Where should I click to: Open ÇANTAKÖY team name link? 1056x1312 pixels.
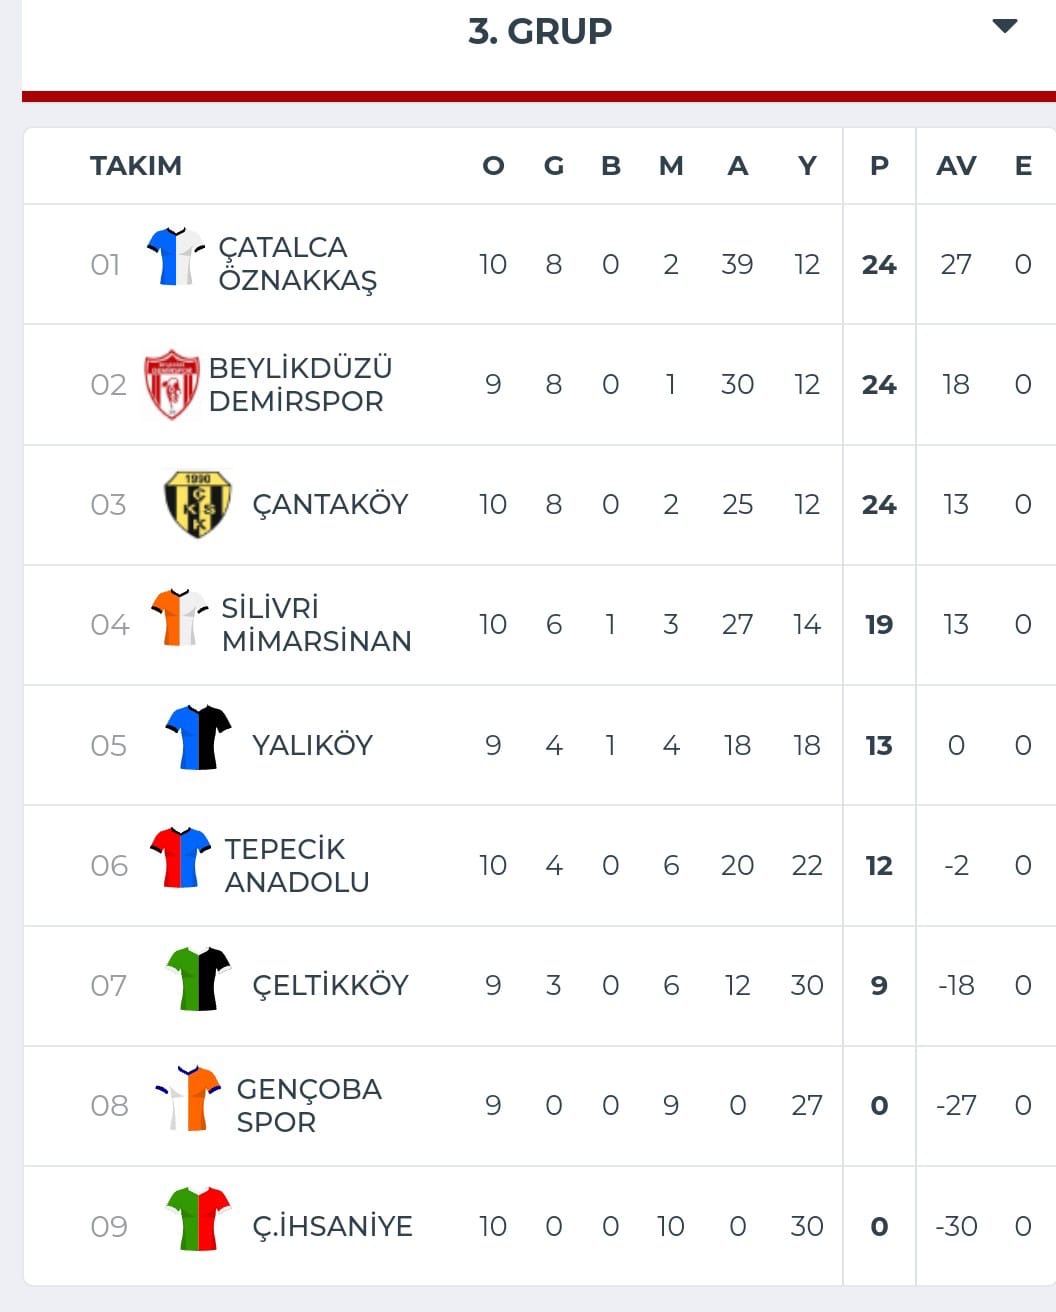click(330, 504)
